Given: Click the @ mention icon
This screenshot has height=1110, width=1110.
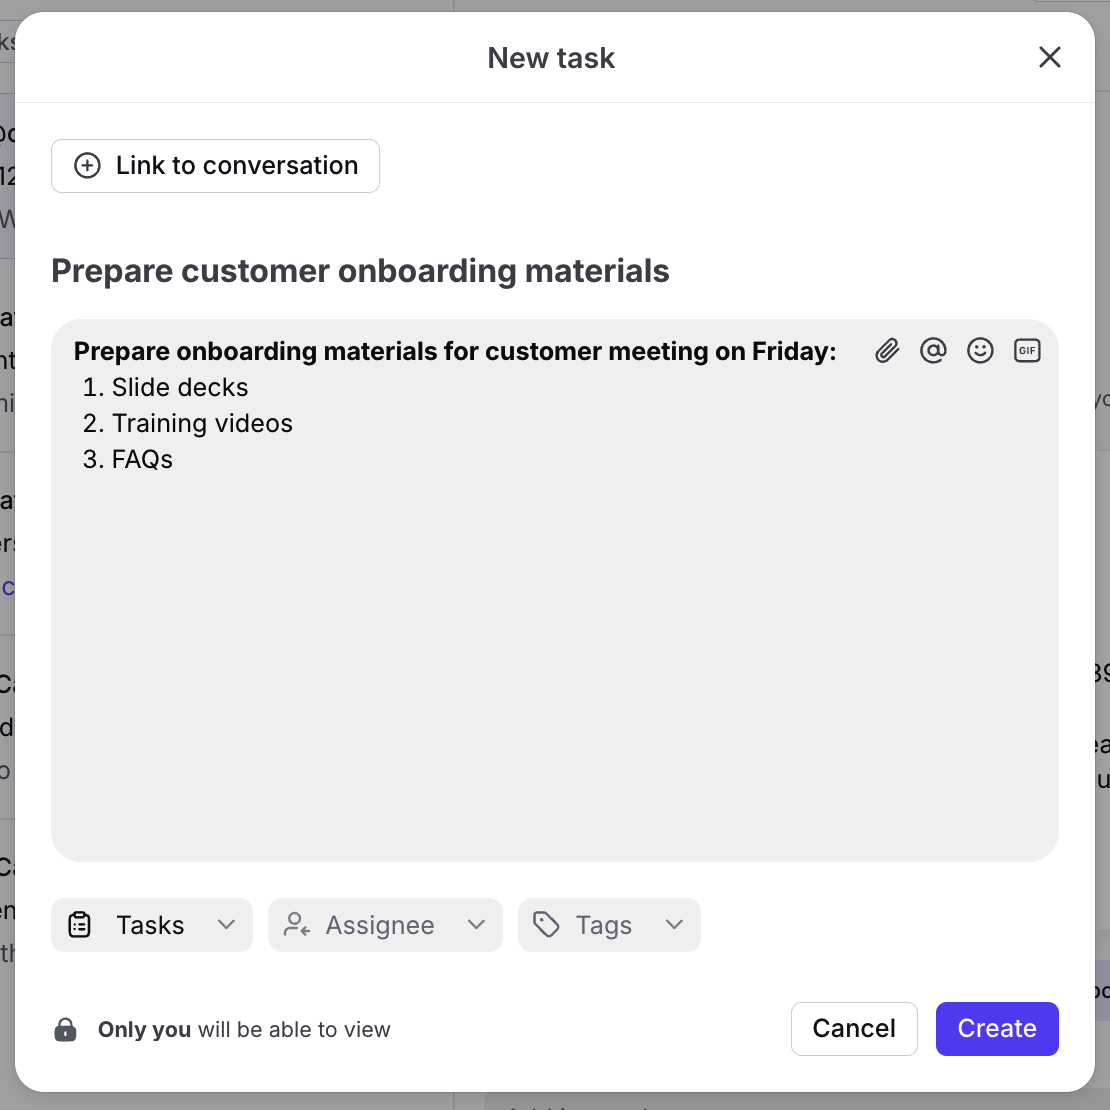Looking at the screenshot, I should tap(933, 350).
